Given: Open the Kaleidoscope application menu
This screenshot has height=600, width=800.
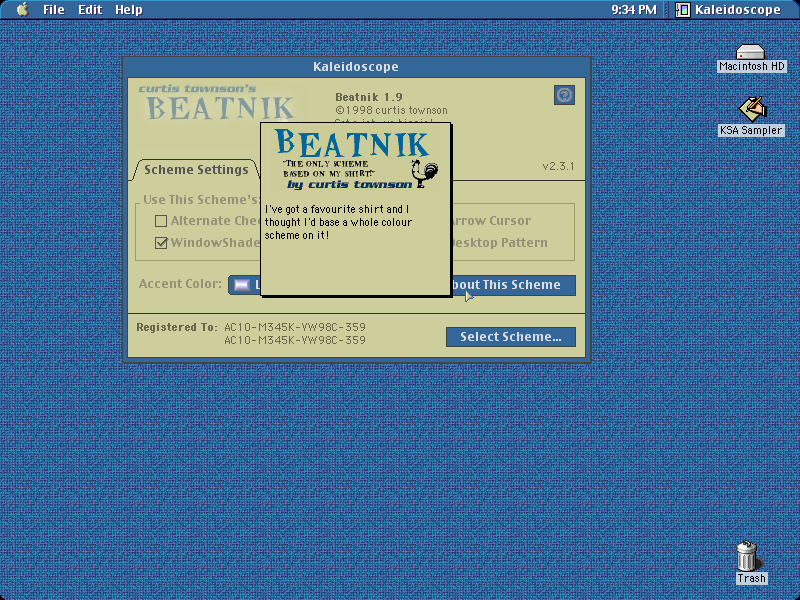Looking at the screenshot, I should 728,10.
